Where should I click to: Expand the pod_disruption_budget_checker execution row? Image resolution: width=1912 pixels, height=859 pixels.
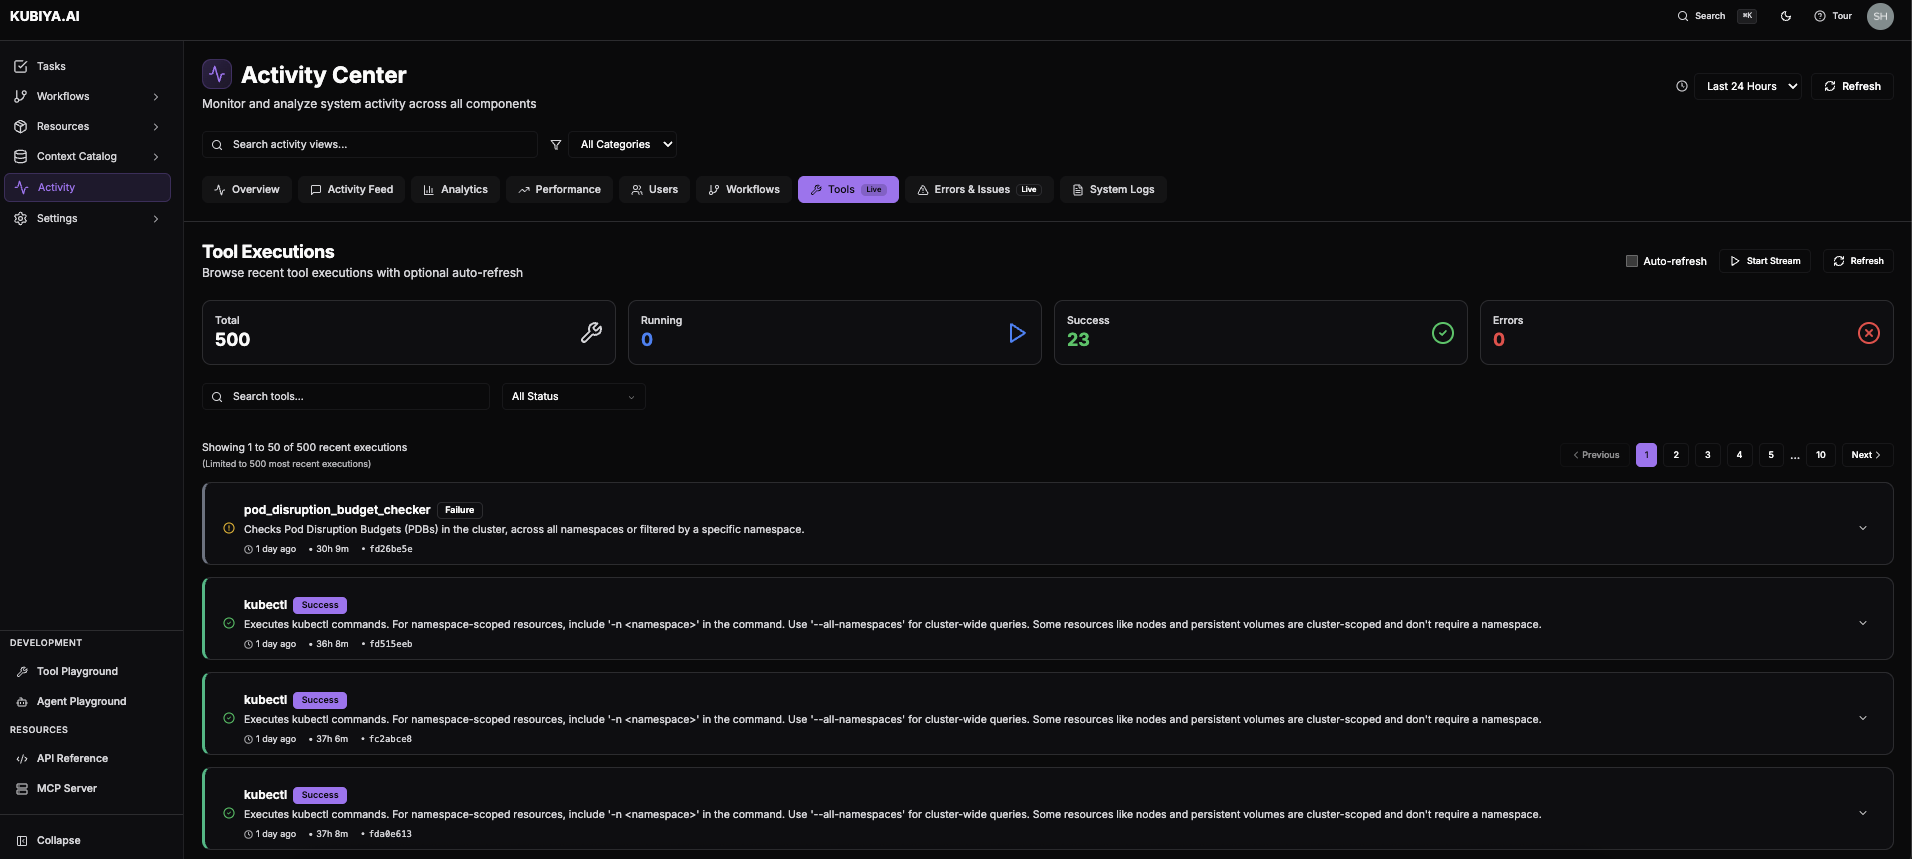click(x=1863, y=528)
